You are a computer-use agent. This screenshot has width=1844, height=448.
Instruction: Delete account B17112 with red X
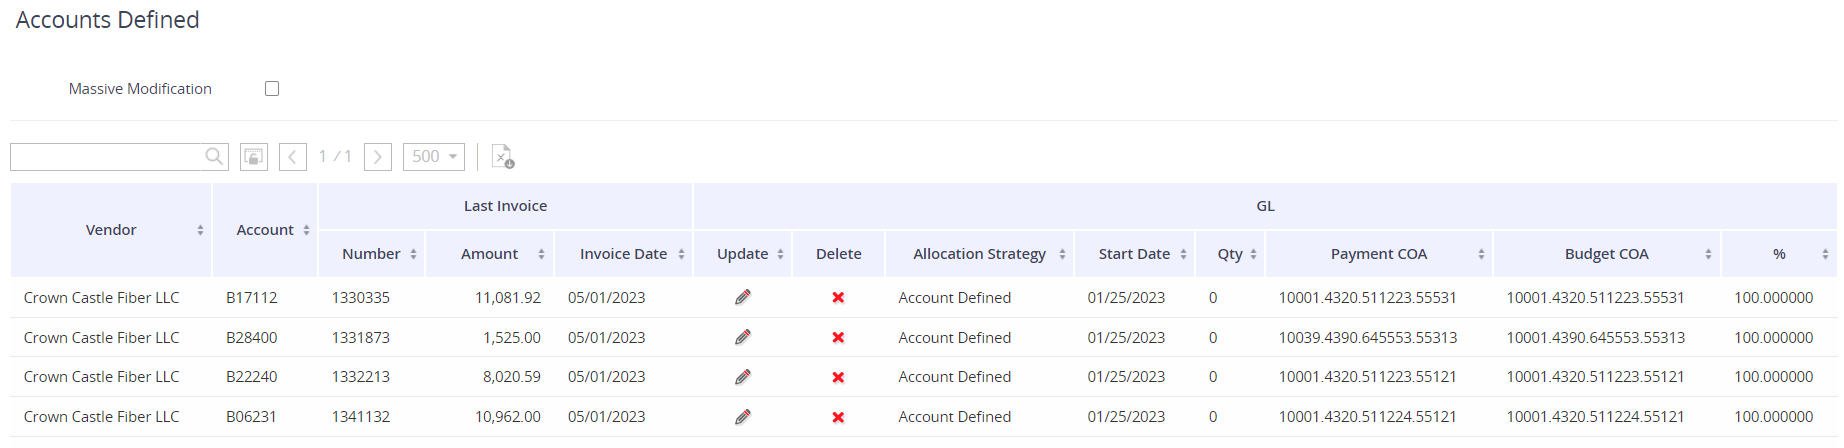point(838,298)
